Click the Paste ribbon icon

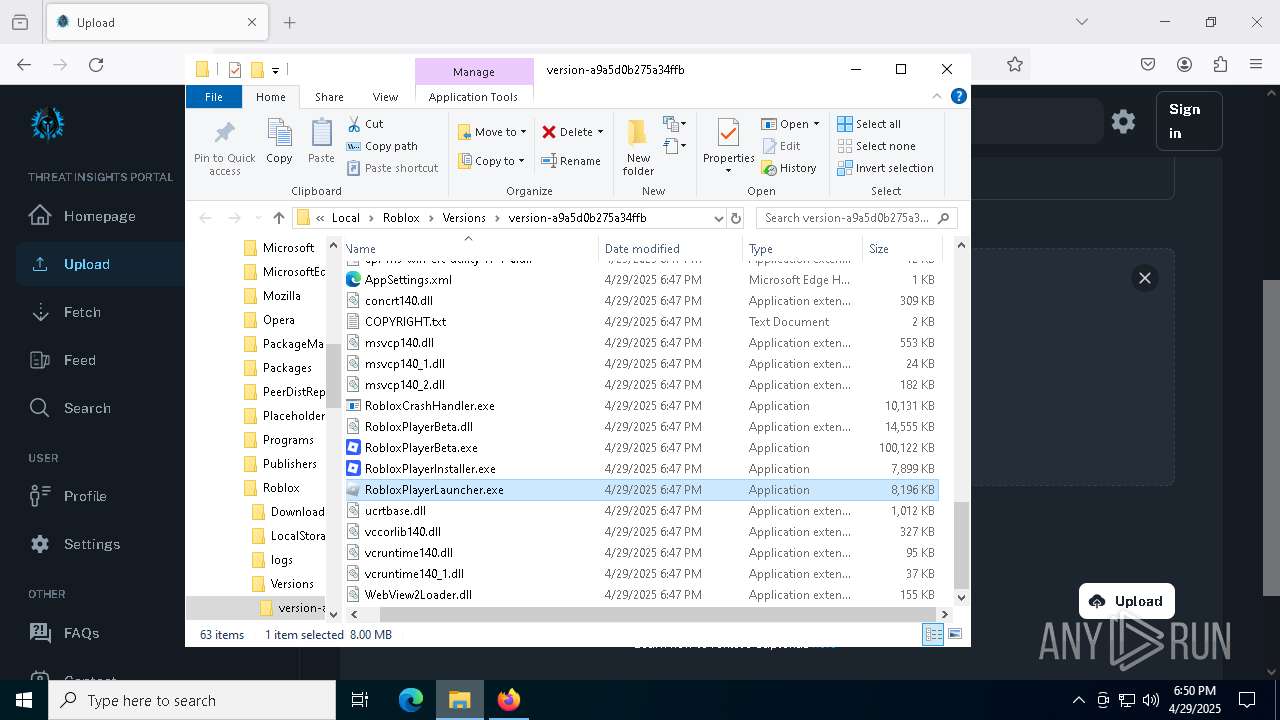tap(321, 141)
